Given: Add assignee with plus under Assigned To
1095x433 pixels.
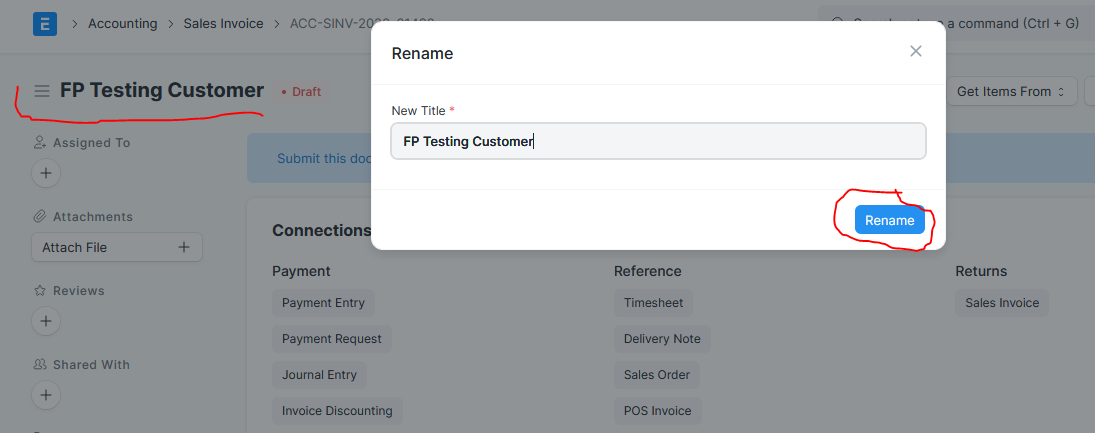Looking at the screenshot, I should [x=46, y=173].
